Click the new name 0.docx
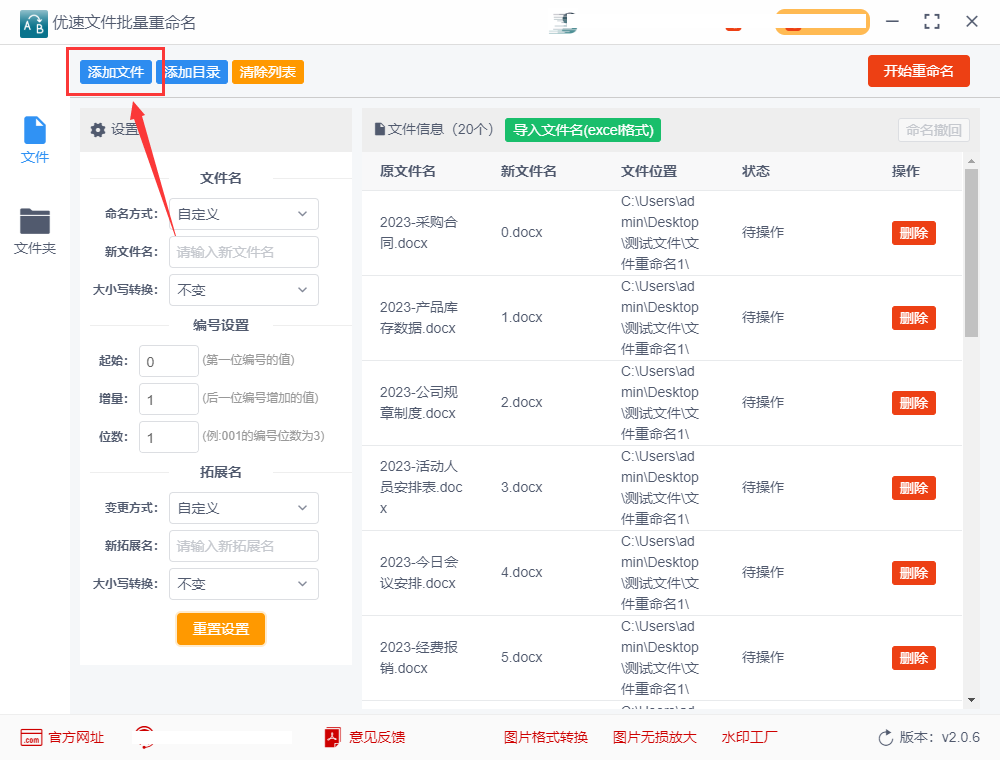This screenshot has height=760, width=1000. tap(522, 232)
